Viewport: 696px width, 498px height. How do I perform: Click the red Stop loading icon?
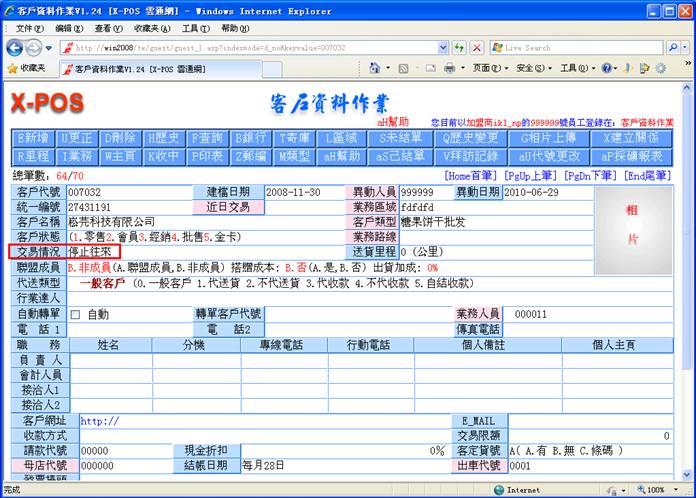475,48
